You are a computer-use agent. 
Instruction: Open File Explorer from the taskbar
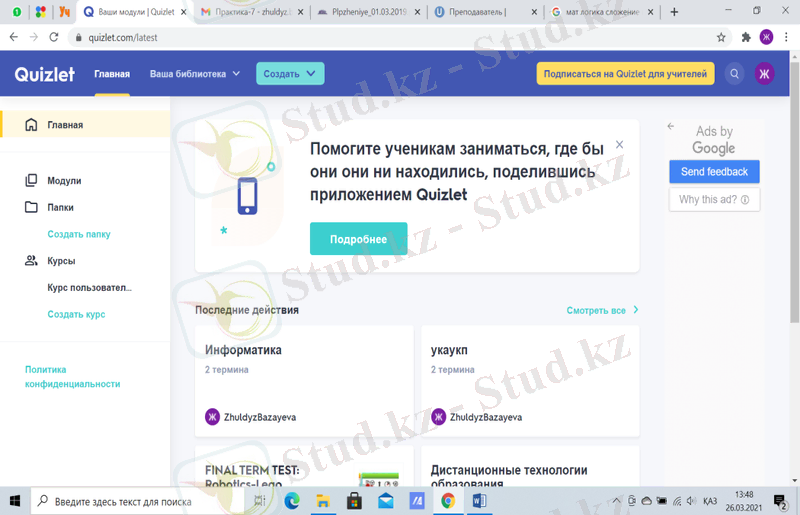(x=323, y=501)
